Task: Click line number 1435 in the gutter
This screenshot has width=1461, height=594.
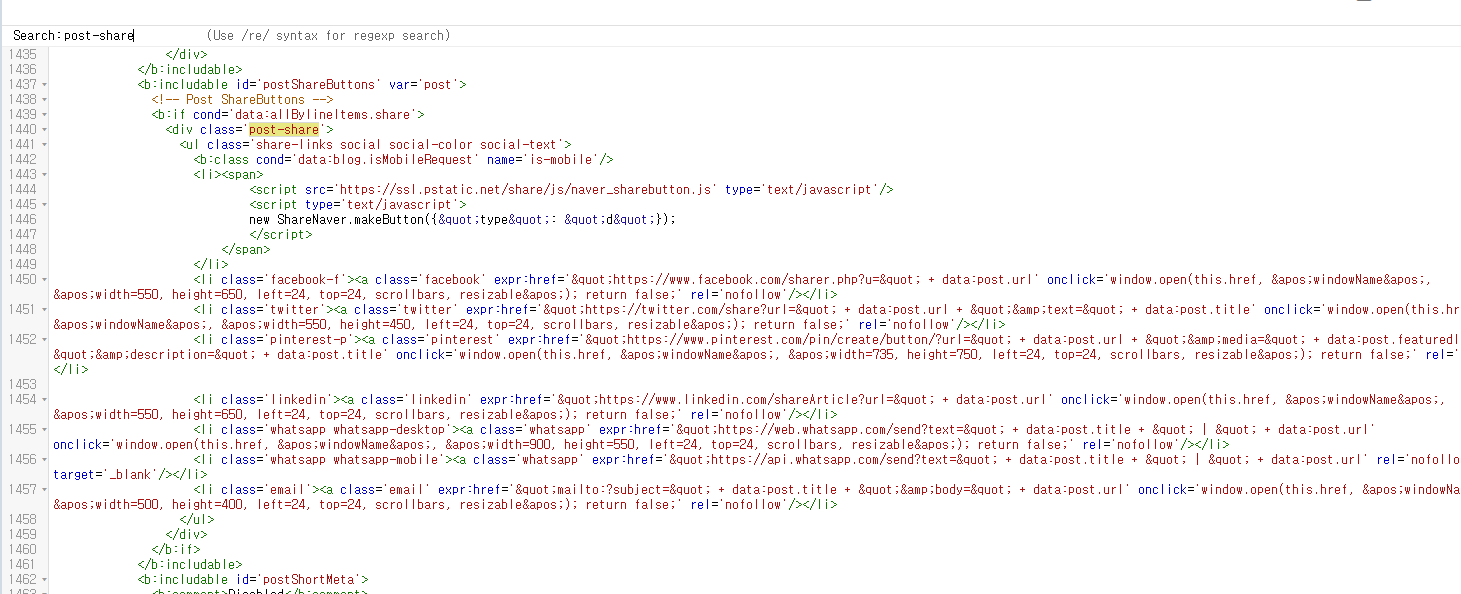Action: point(22,54)
